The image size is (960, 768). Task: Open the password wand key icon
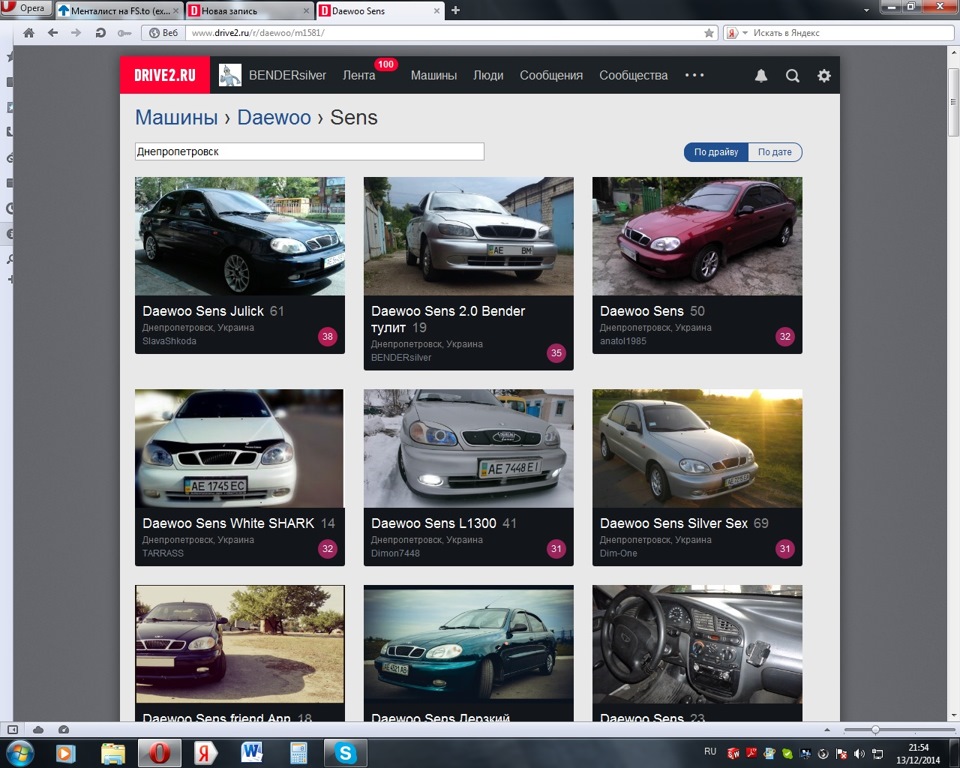coord(124,33)
